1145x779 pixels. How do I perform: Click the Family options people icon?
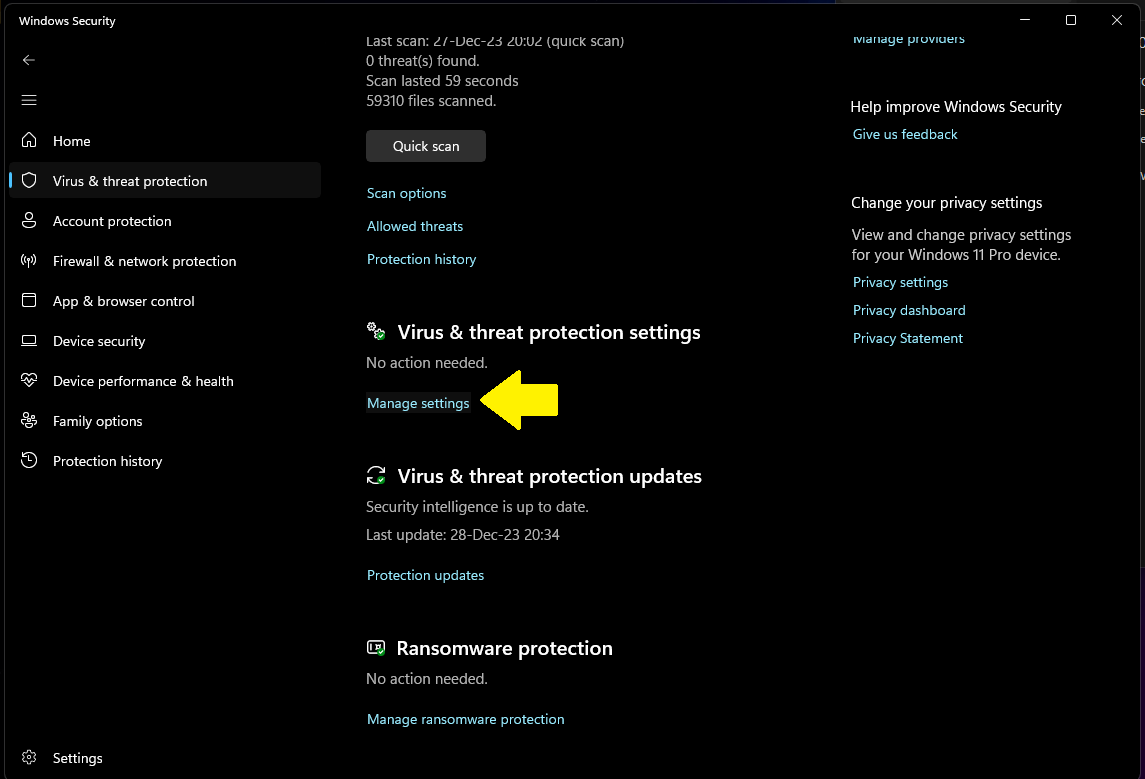coord(30,421)
